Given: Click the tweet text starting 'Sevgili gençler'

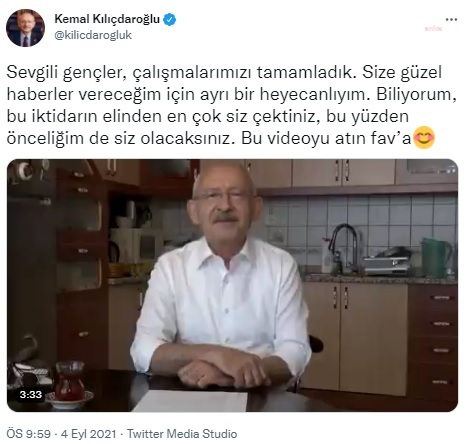Looking at the screenshot, I should click(231, 105).
